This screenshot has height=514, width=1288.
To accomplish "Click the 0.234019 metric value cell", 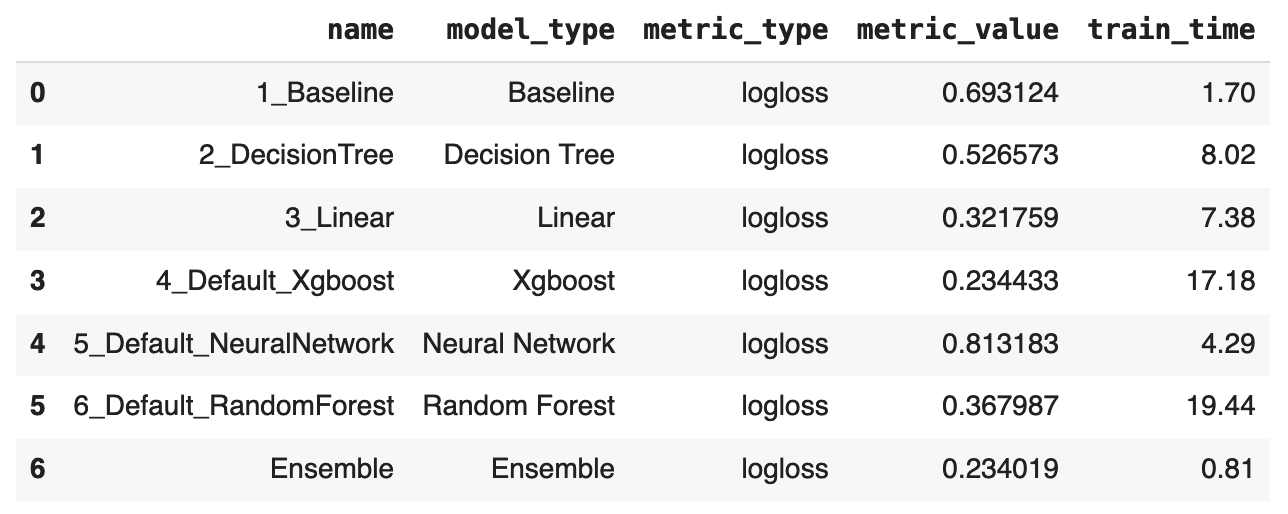I will [x=999, y=469].
